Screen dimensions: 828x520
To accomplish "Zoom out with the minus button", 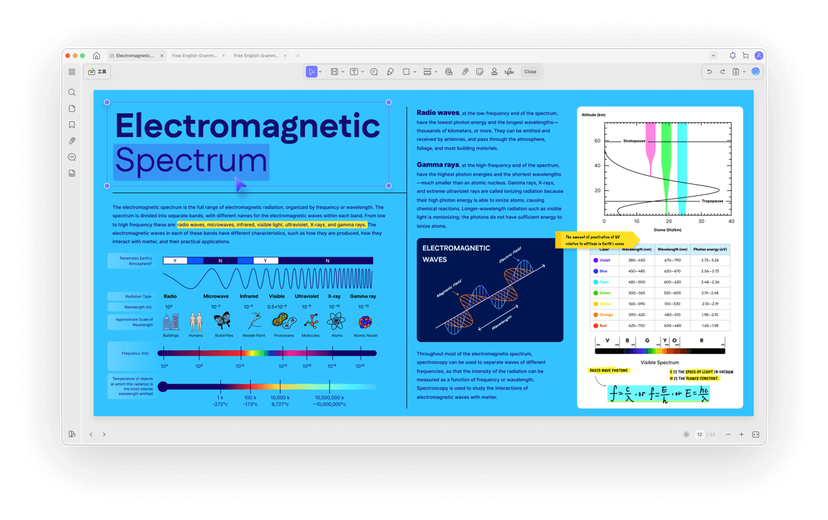I will tap(728, 434).
